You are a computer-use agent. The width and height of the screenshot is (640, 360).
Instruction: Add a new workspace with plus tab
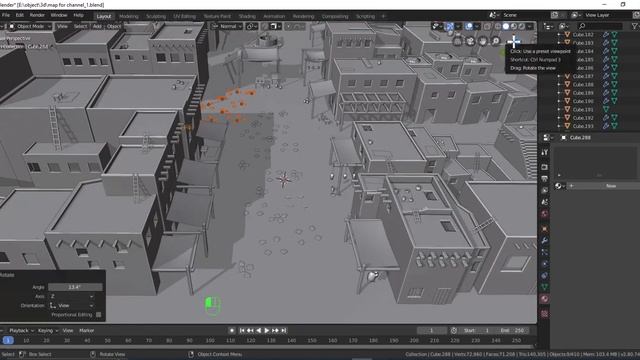click(x=383, y=16)
